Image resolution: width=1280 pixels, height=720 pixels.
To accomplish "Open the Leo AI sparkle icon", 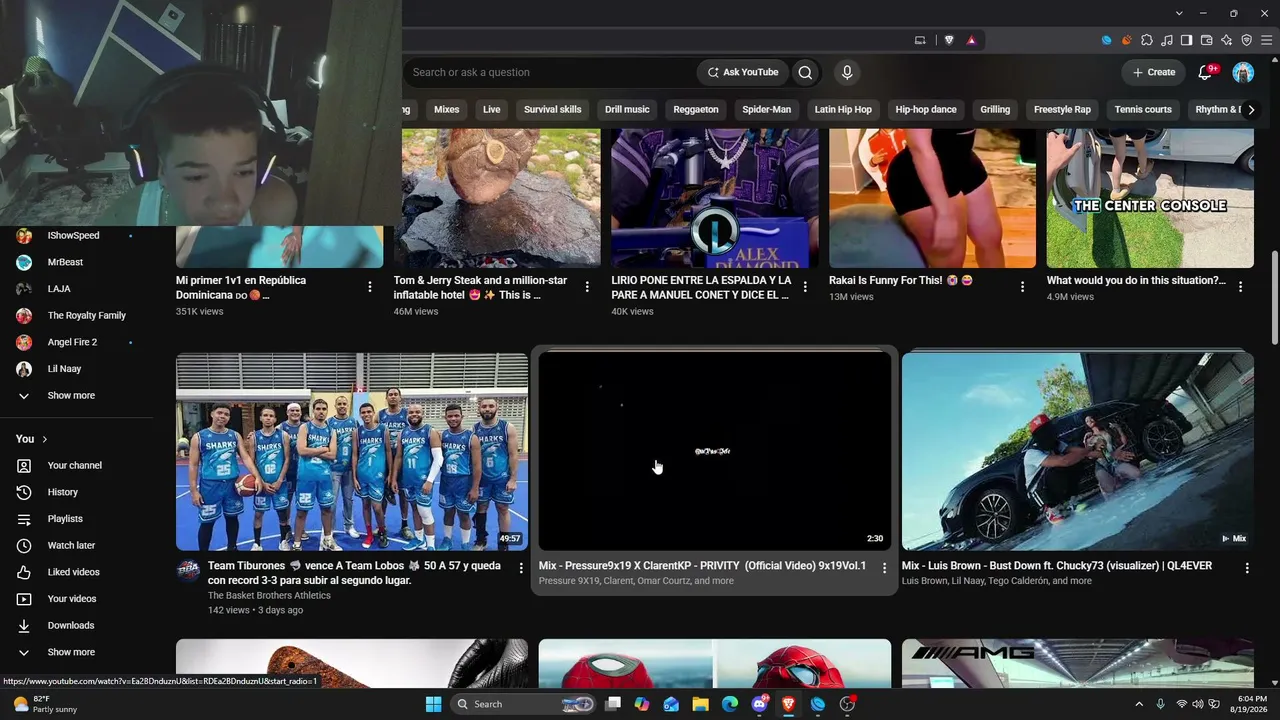I will click(1227, 40).
